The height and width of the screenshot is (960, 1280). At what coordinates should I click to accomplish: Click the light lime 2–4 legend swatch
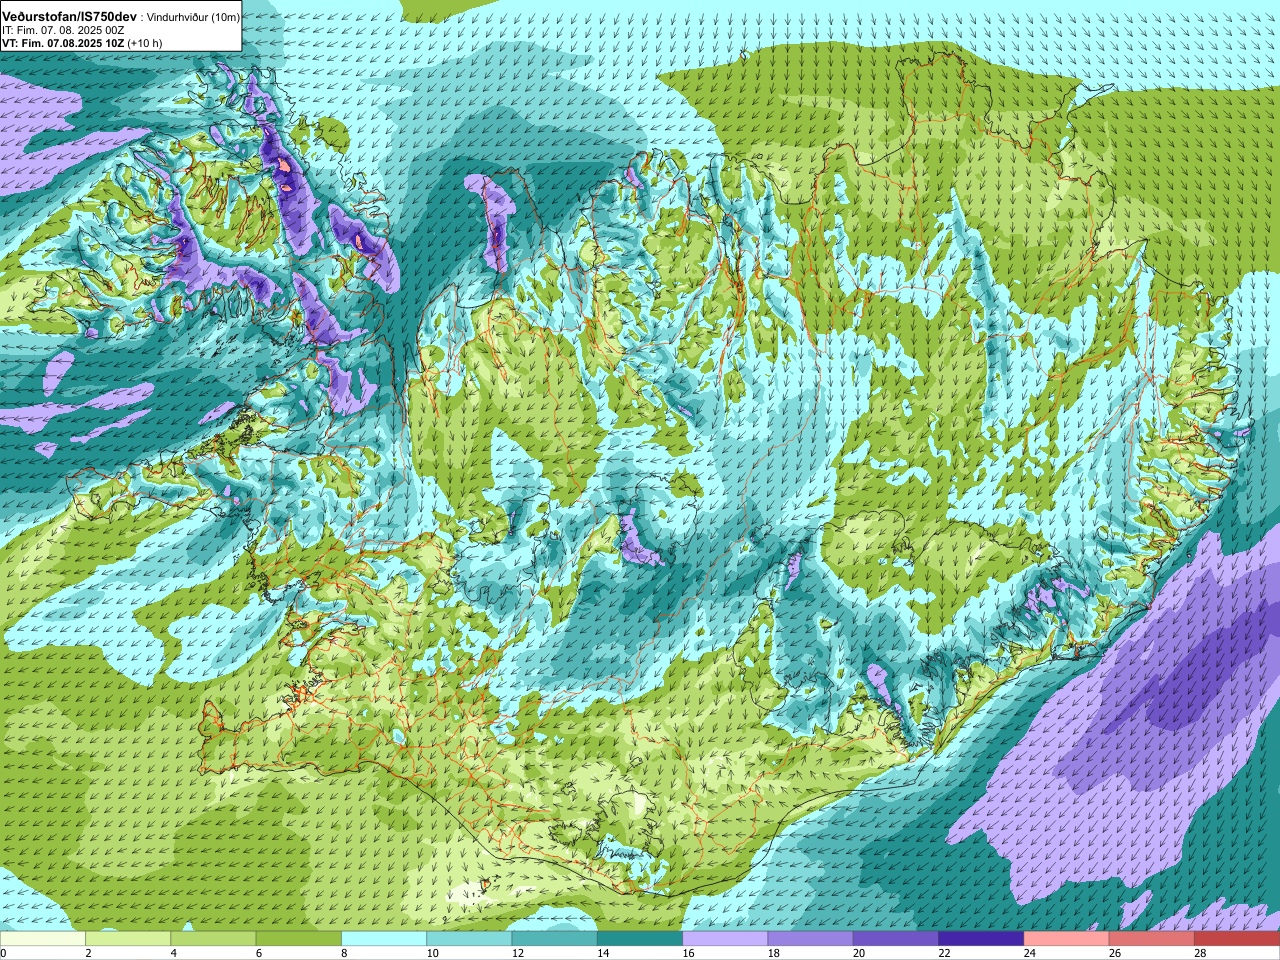[128, 939]
